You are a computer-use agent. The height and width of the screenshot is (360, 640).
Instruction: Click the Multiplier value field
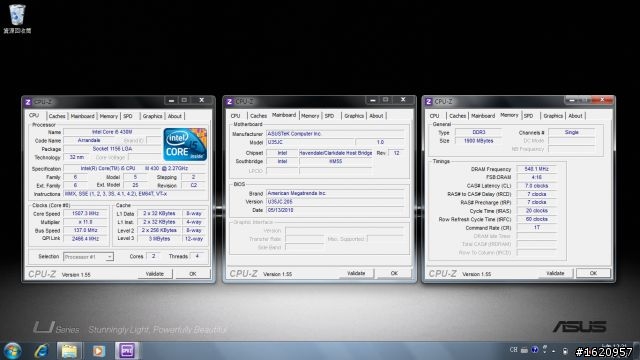(85, 222)
